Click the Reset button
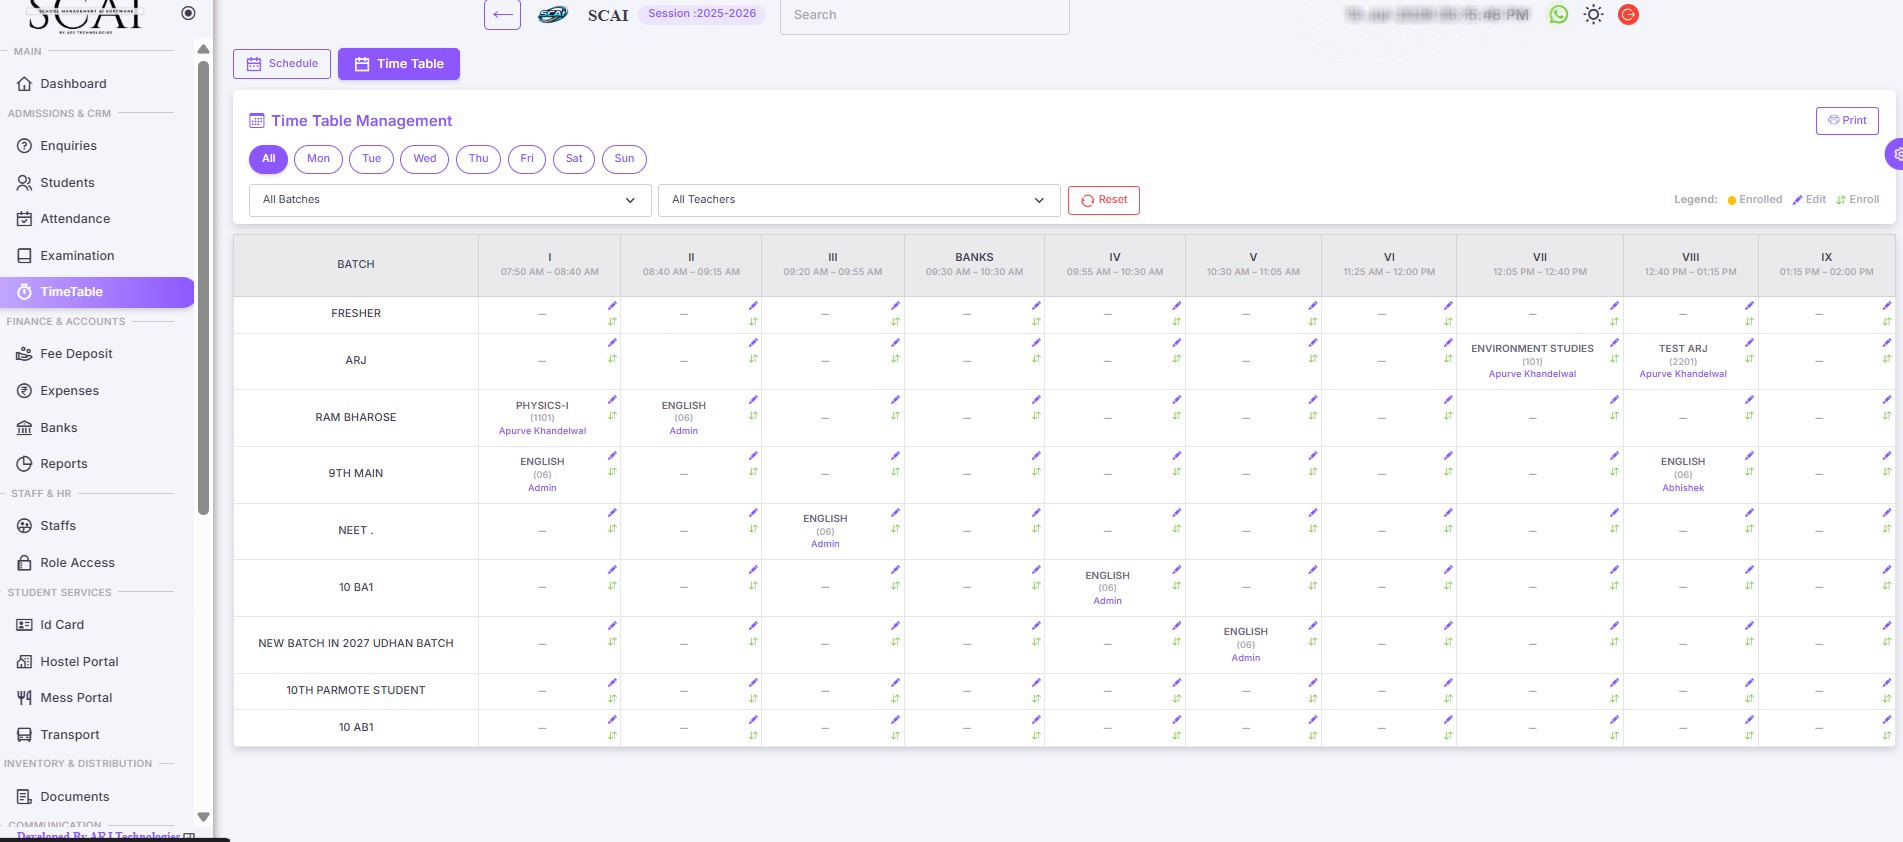1903x842 pixels. point(1104,200)
